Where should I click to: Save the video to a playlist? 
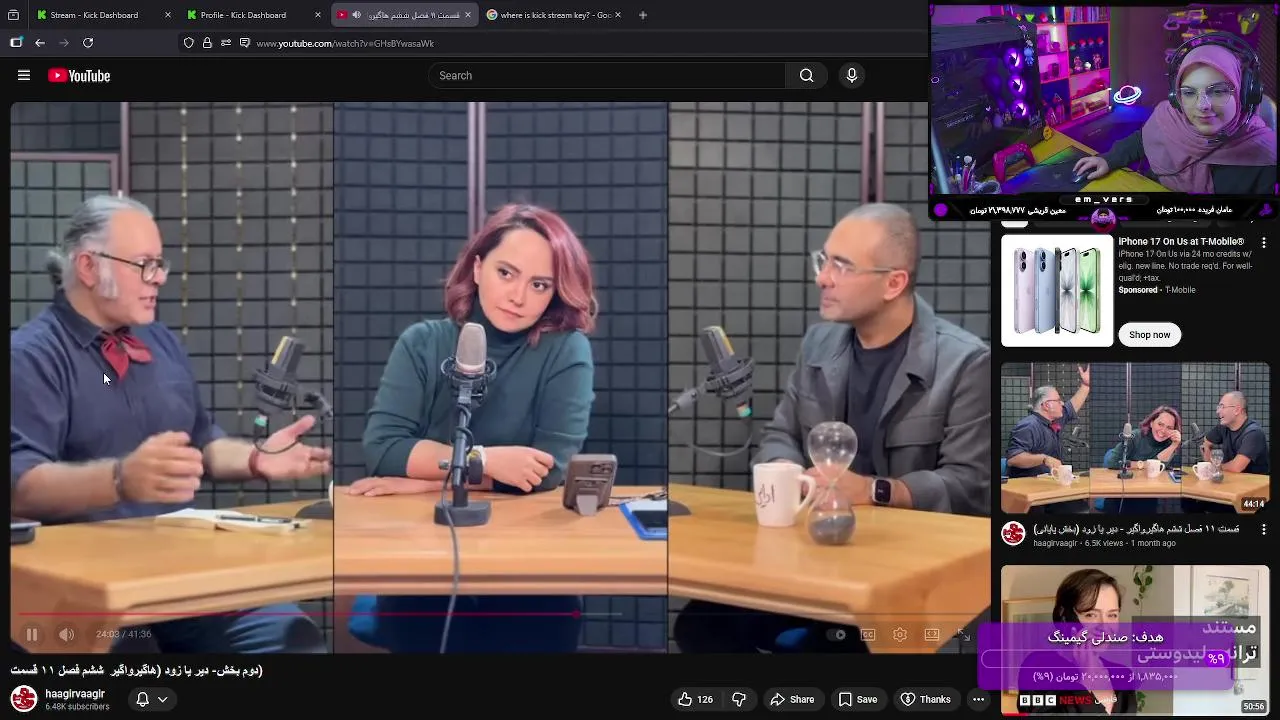click(x=858, y=699)
